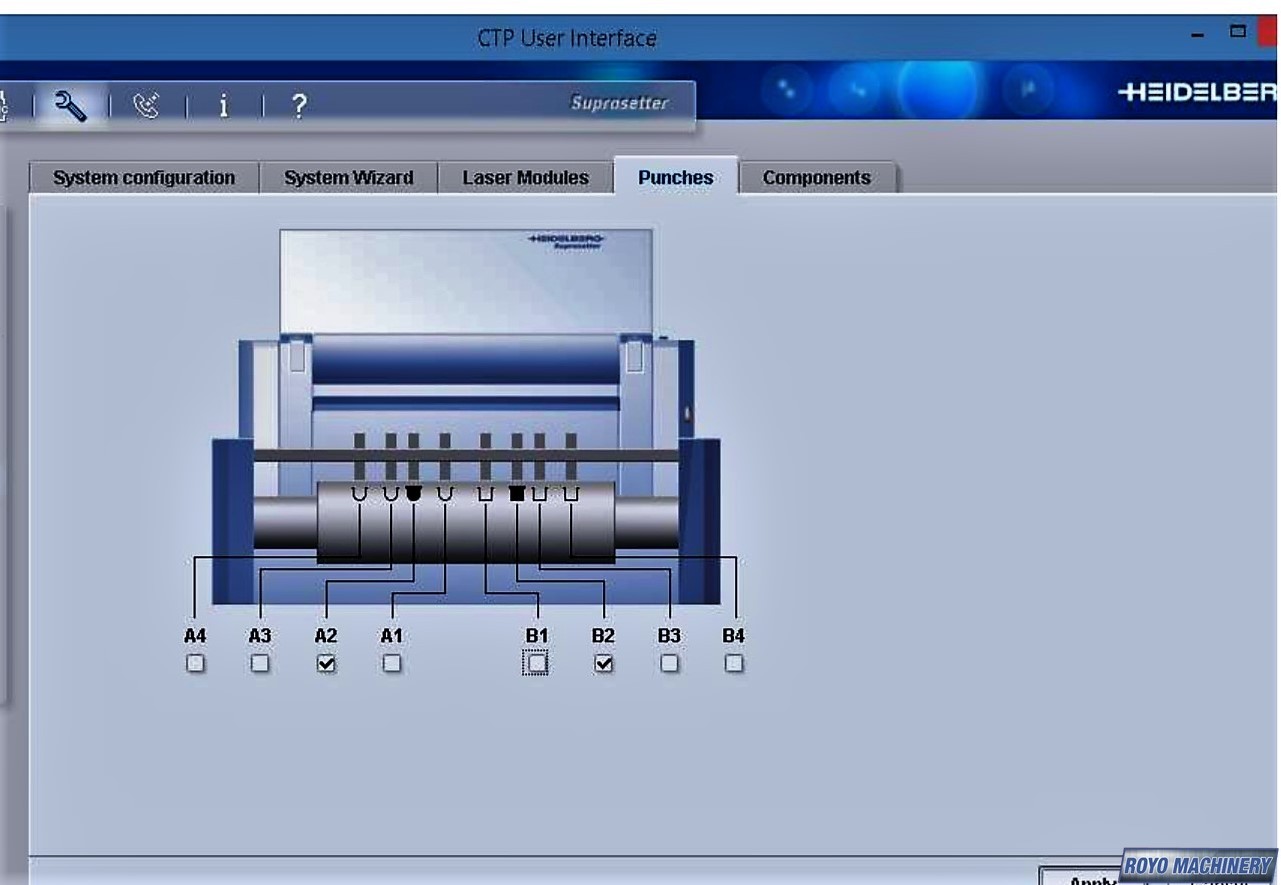
Task: Tick the B1 punch checkbox
Action: point(537,663)
